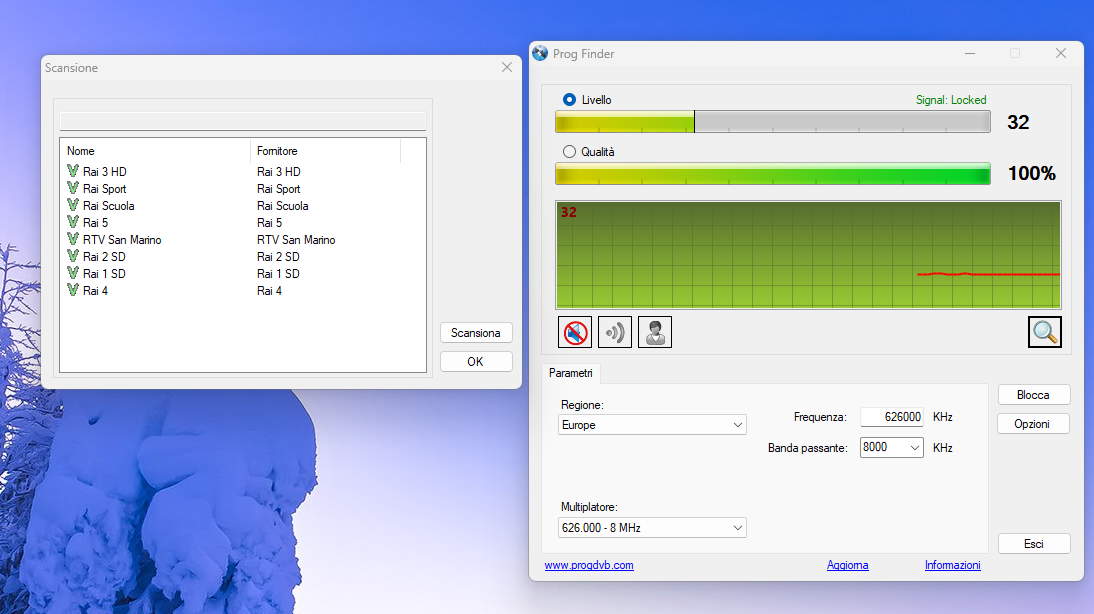The image size is (1094, 614).
Task: Click the Prog Finder globe title icon
Action: pyautogui.click(x=540, y=53)
